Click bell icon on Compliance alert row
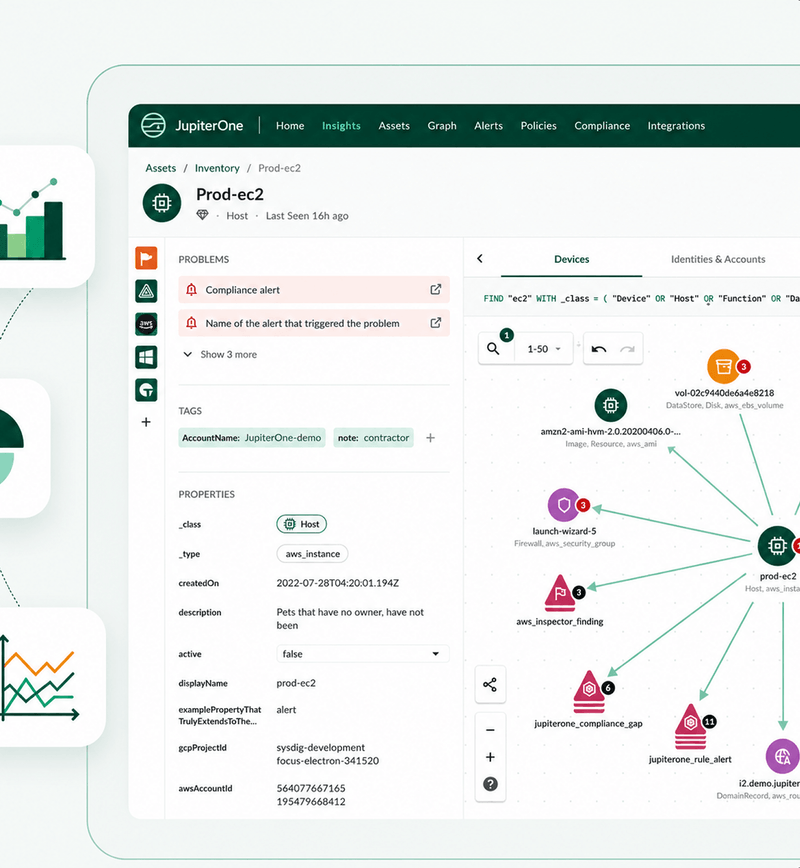Viewport: 800px width, 868px height. click(x=192, y=290)
